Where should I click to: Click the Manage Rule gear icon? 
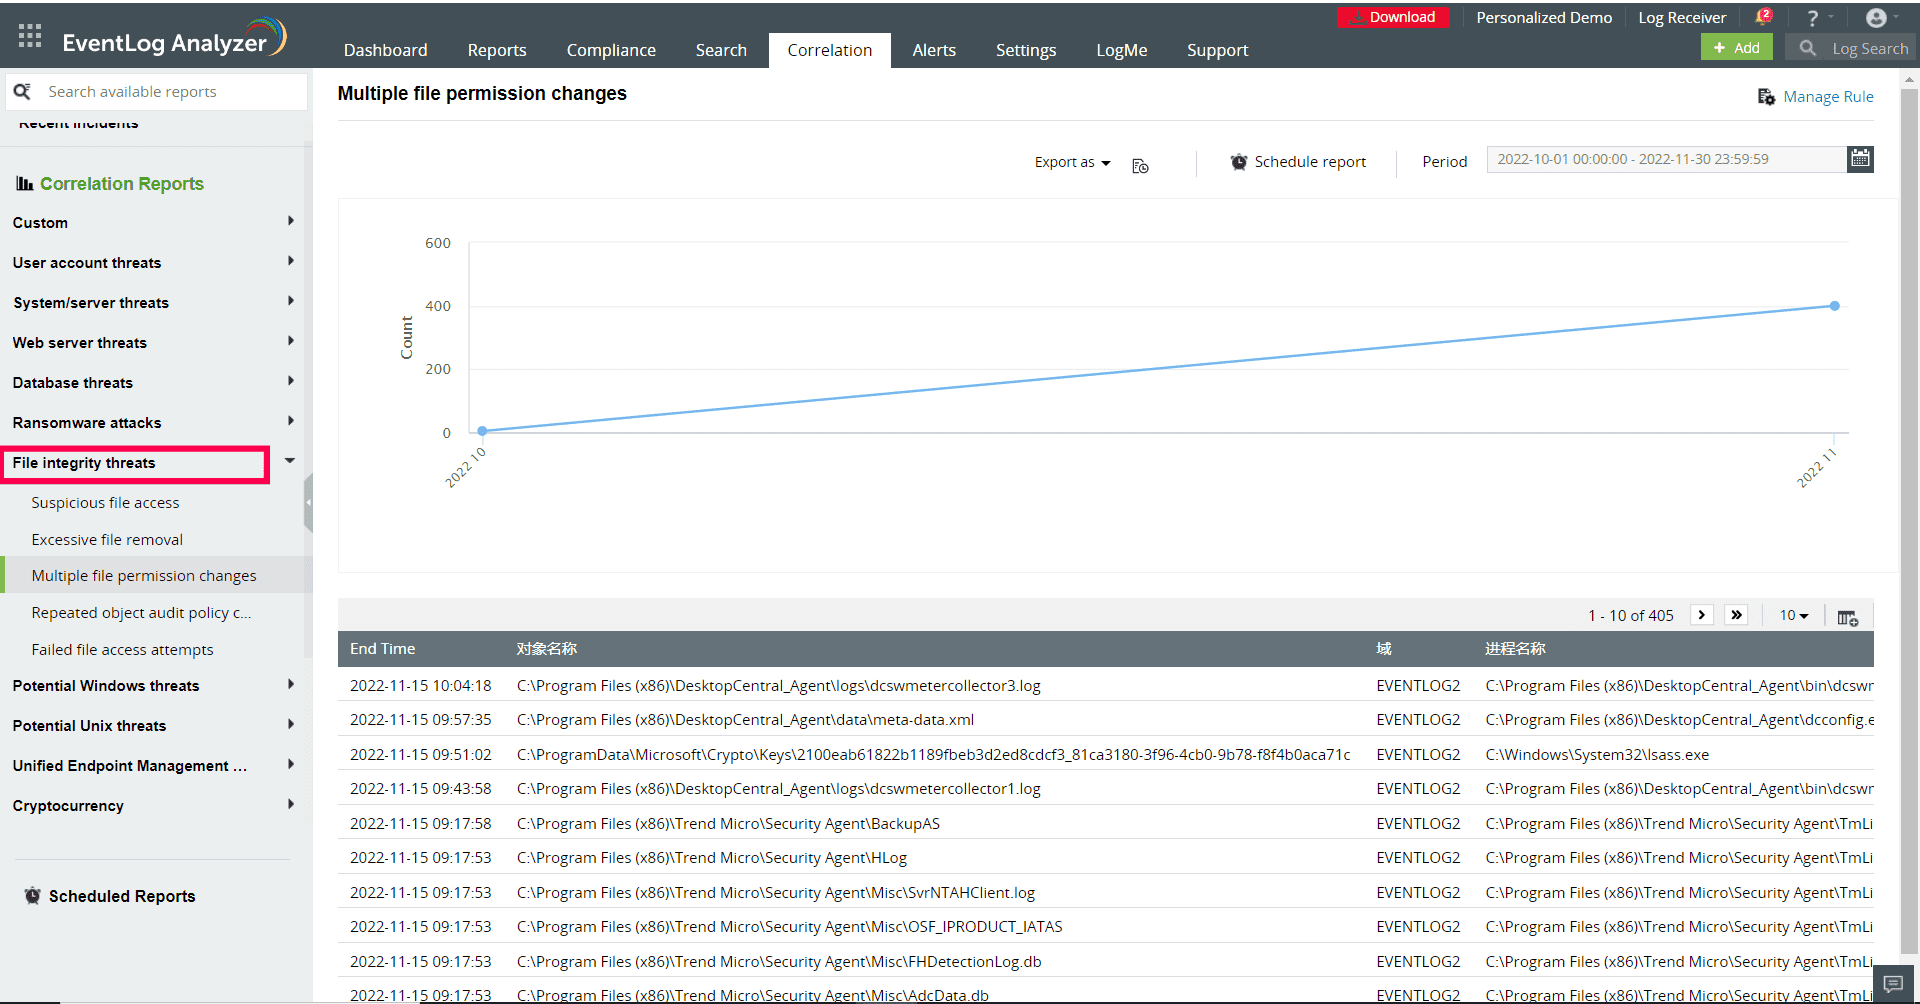tap(1766, 97)
